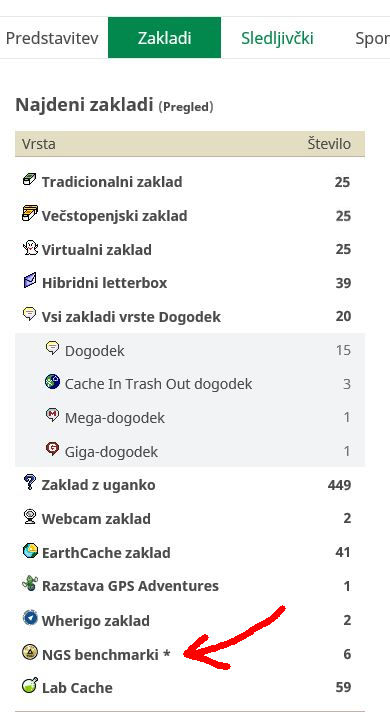This screenshot has width=390, height=712.
Task: Click the Večstopenjski zaklad multi-cache icon
Action: coord(30,213)
